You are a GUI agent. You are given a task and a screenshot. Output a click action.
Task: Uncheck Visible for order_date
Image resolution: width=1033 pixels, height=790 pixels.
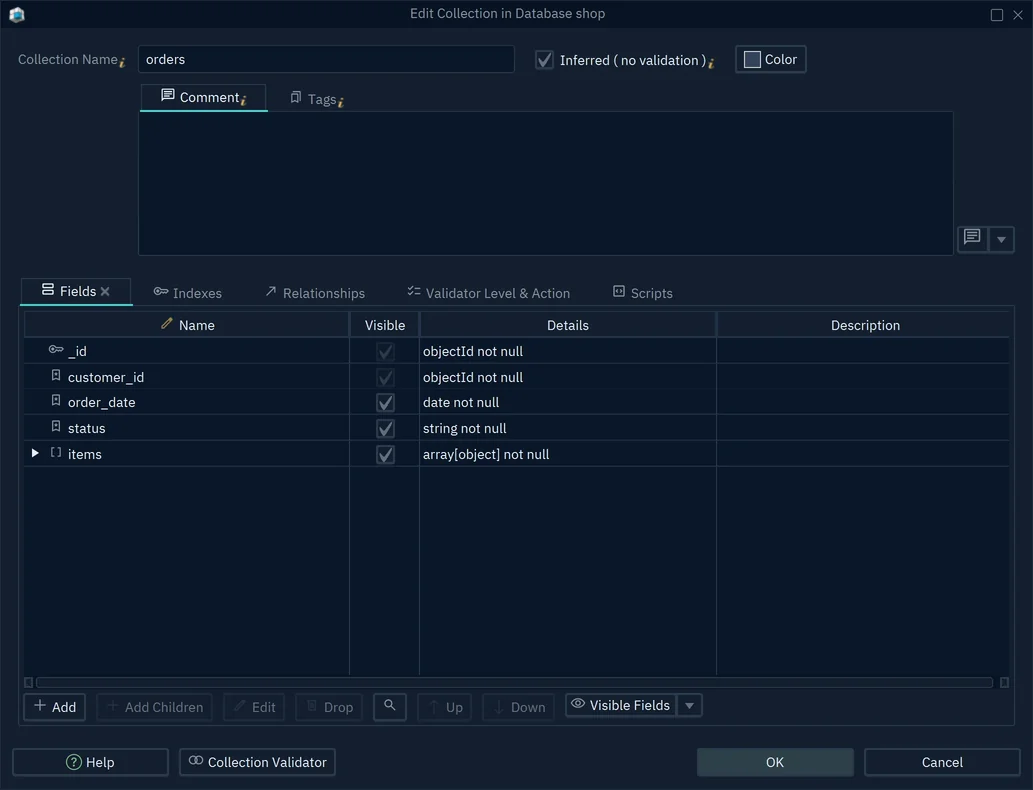pyautogui.click(x=385, y=402)
